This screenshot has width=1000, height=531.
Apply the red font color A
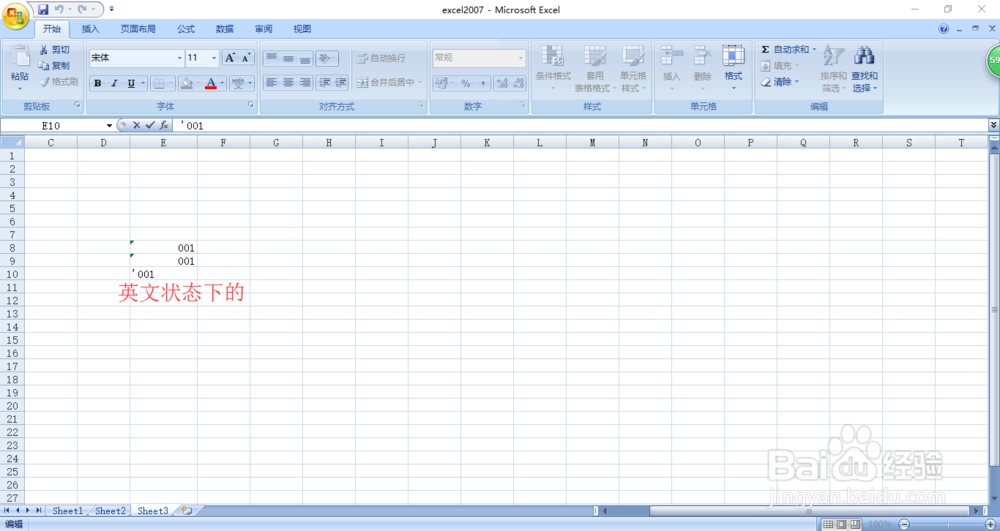210,84
